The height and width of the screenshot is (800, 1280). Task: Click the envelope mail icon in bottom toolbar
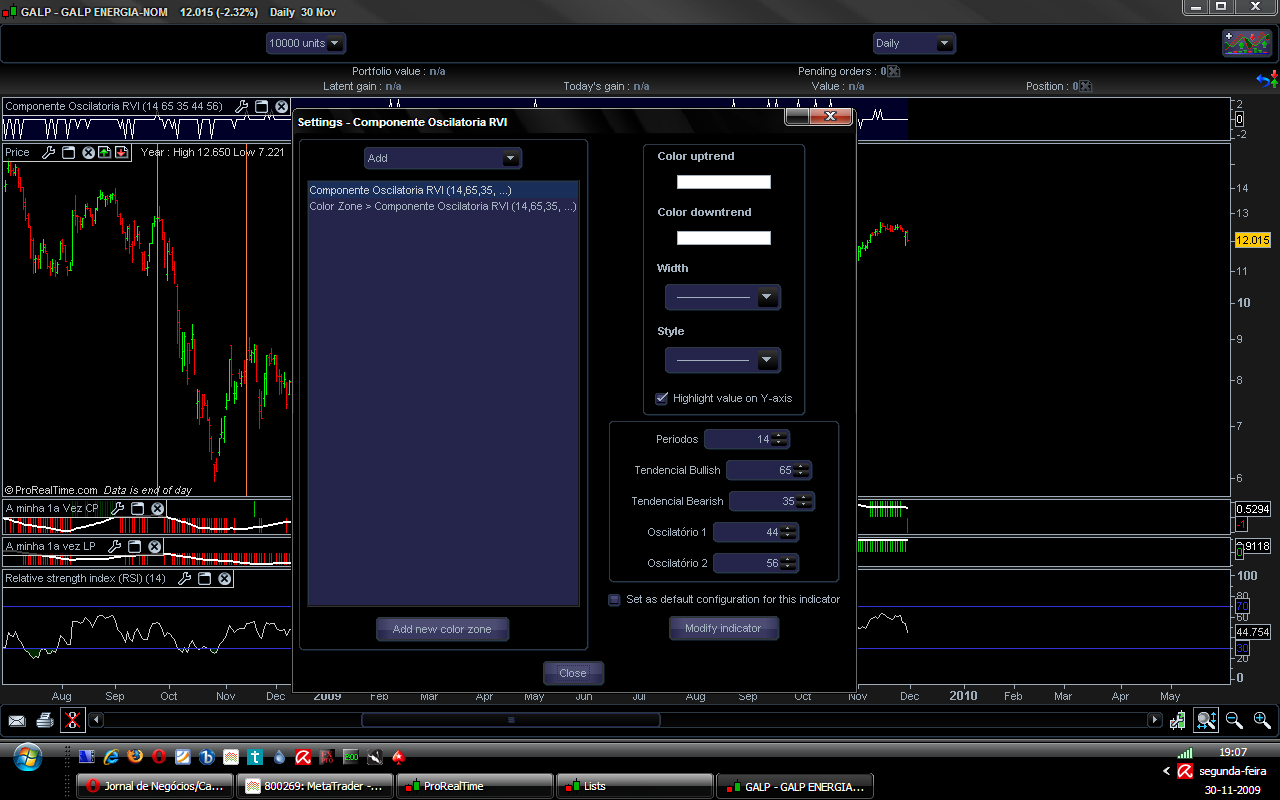tap(17, 719)
